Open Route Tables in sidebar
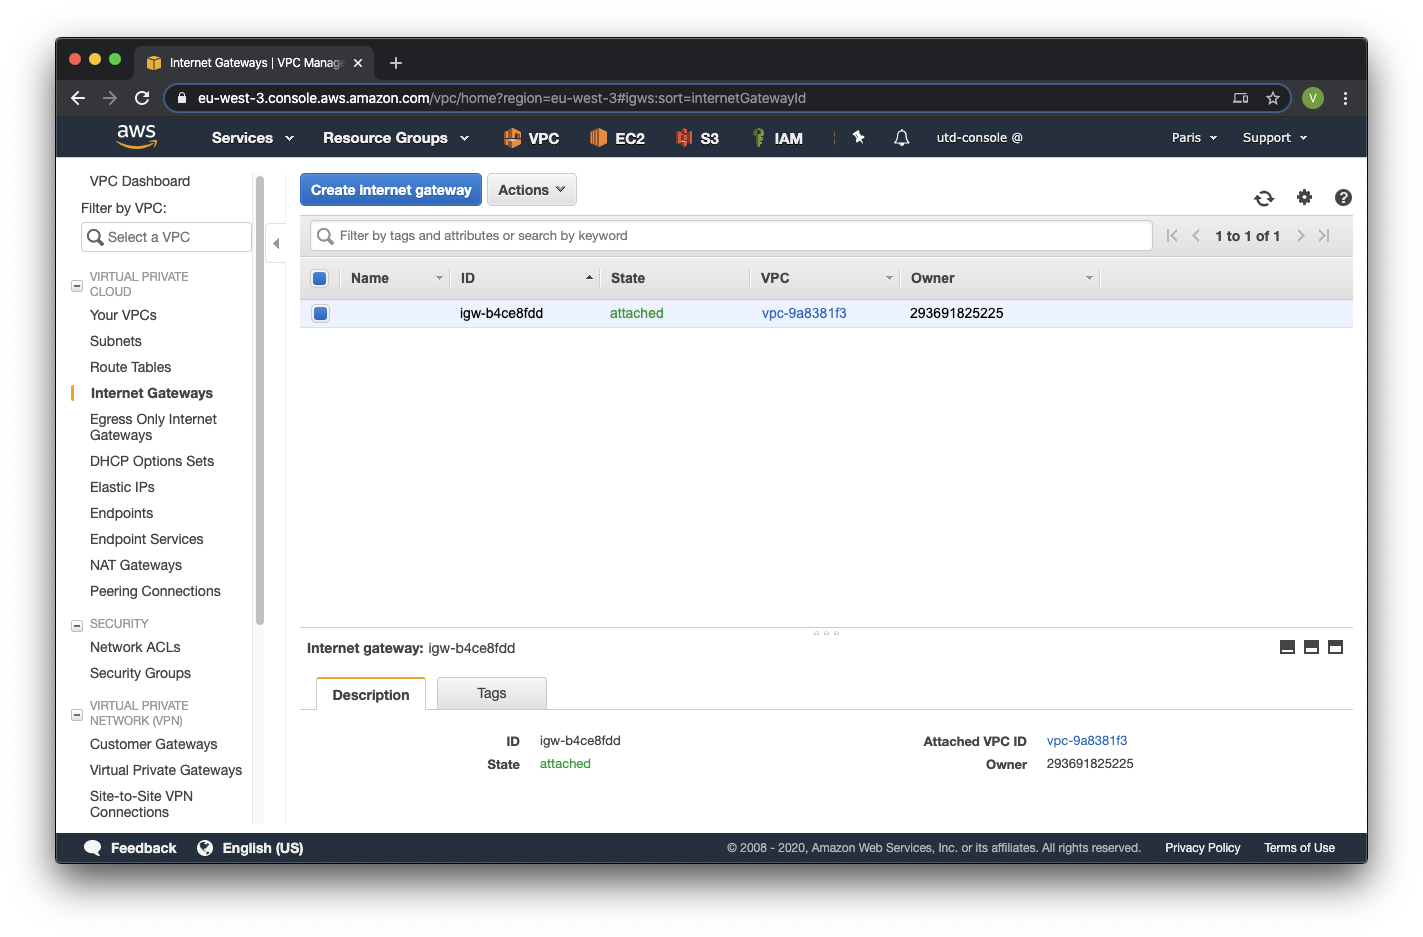 [130, 367]
